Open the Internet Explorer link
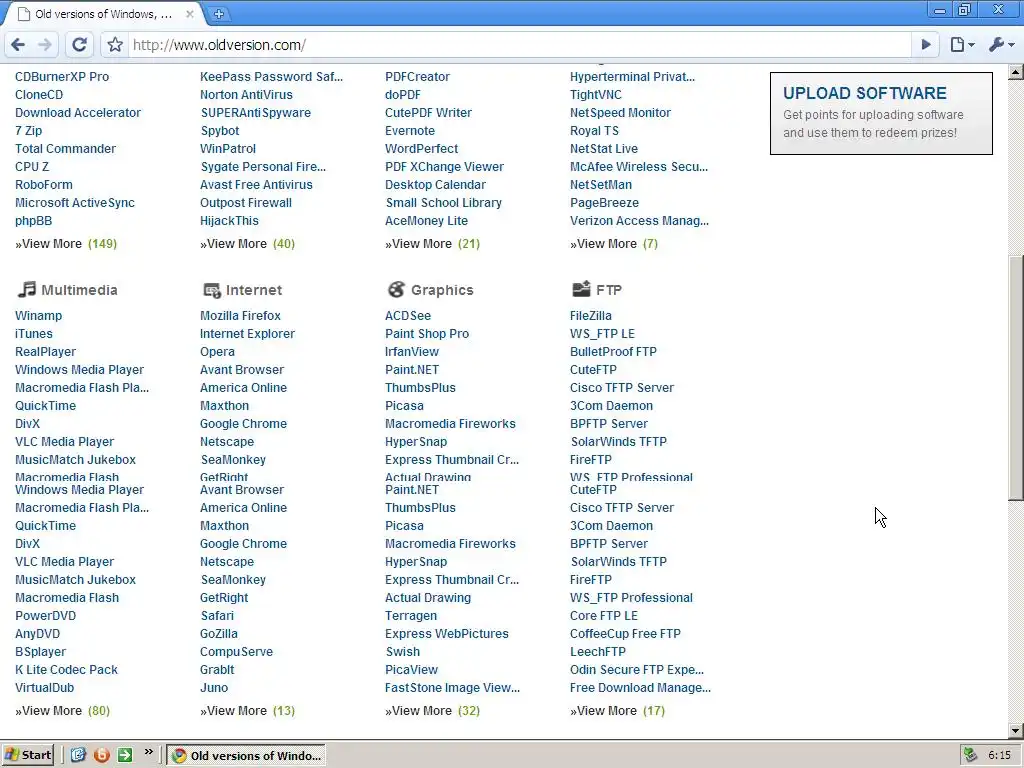The image size is (1024, 768). 247,334
